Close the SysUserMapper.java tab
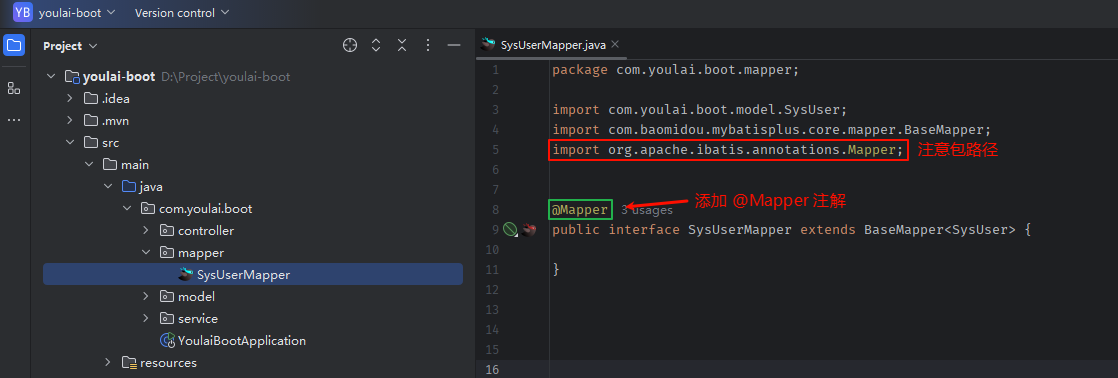 point(615,44)
